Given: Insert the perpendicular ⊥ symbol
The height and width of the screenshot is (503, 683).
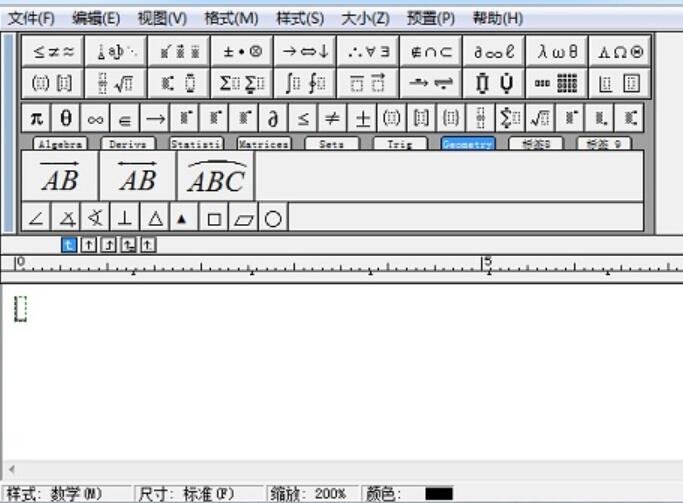Looking at the screenshot, I should pos(125,218).
